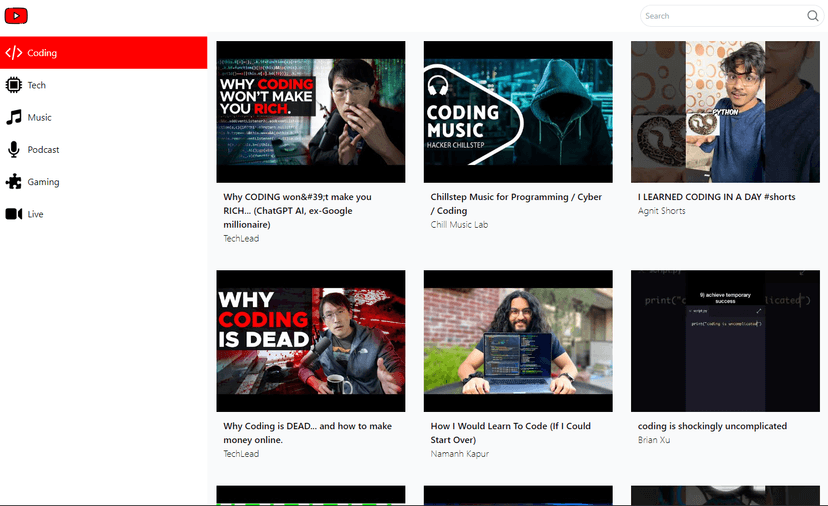Click the Tech chip icon
The width and height of the screenshot is (828, 506).
tap(14, 85)
